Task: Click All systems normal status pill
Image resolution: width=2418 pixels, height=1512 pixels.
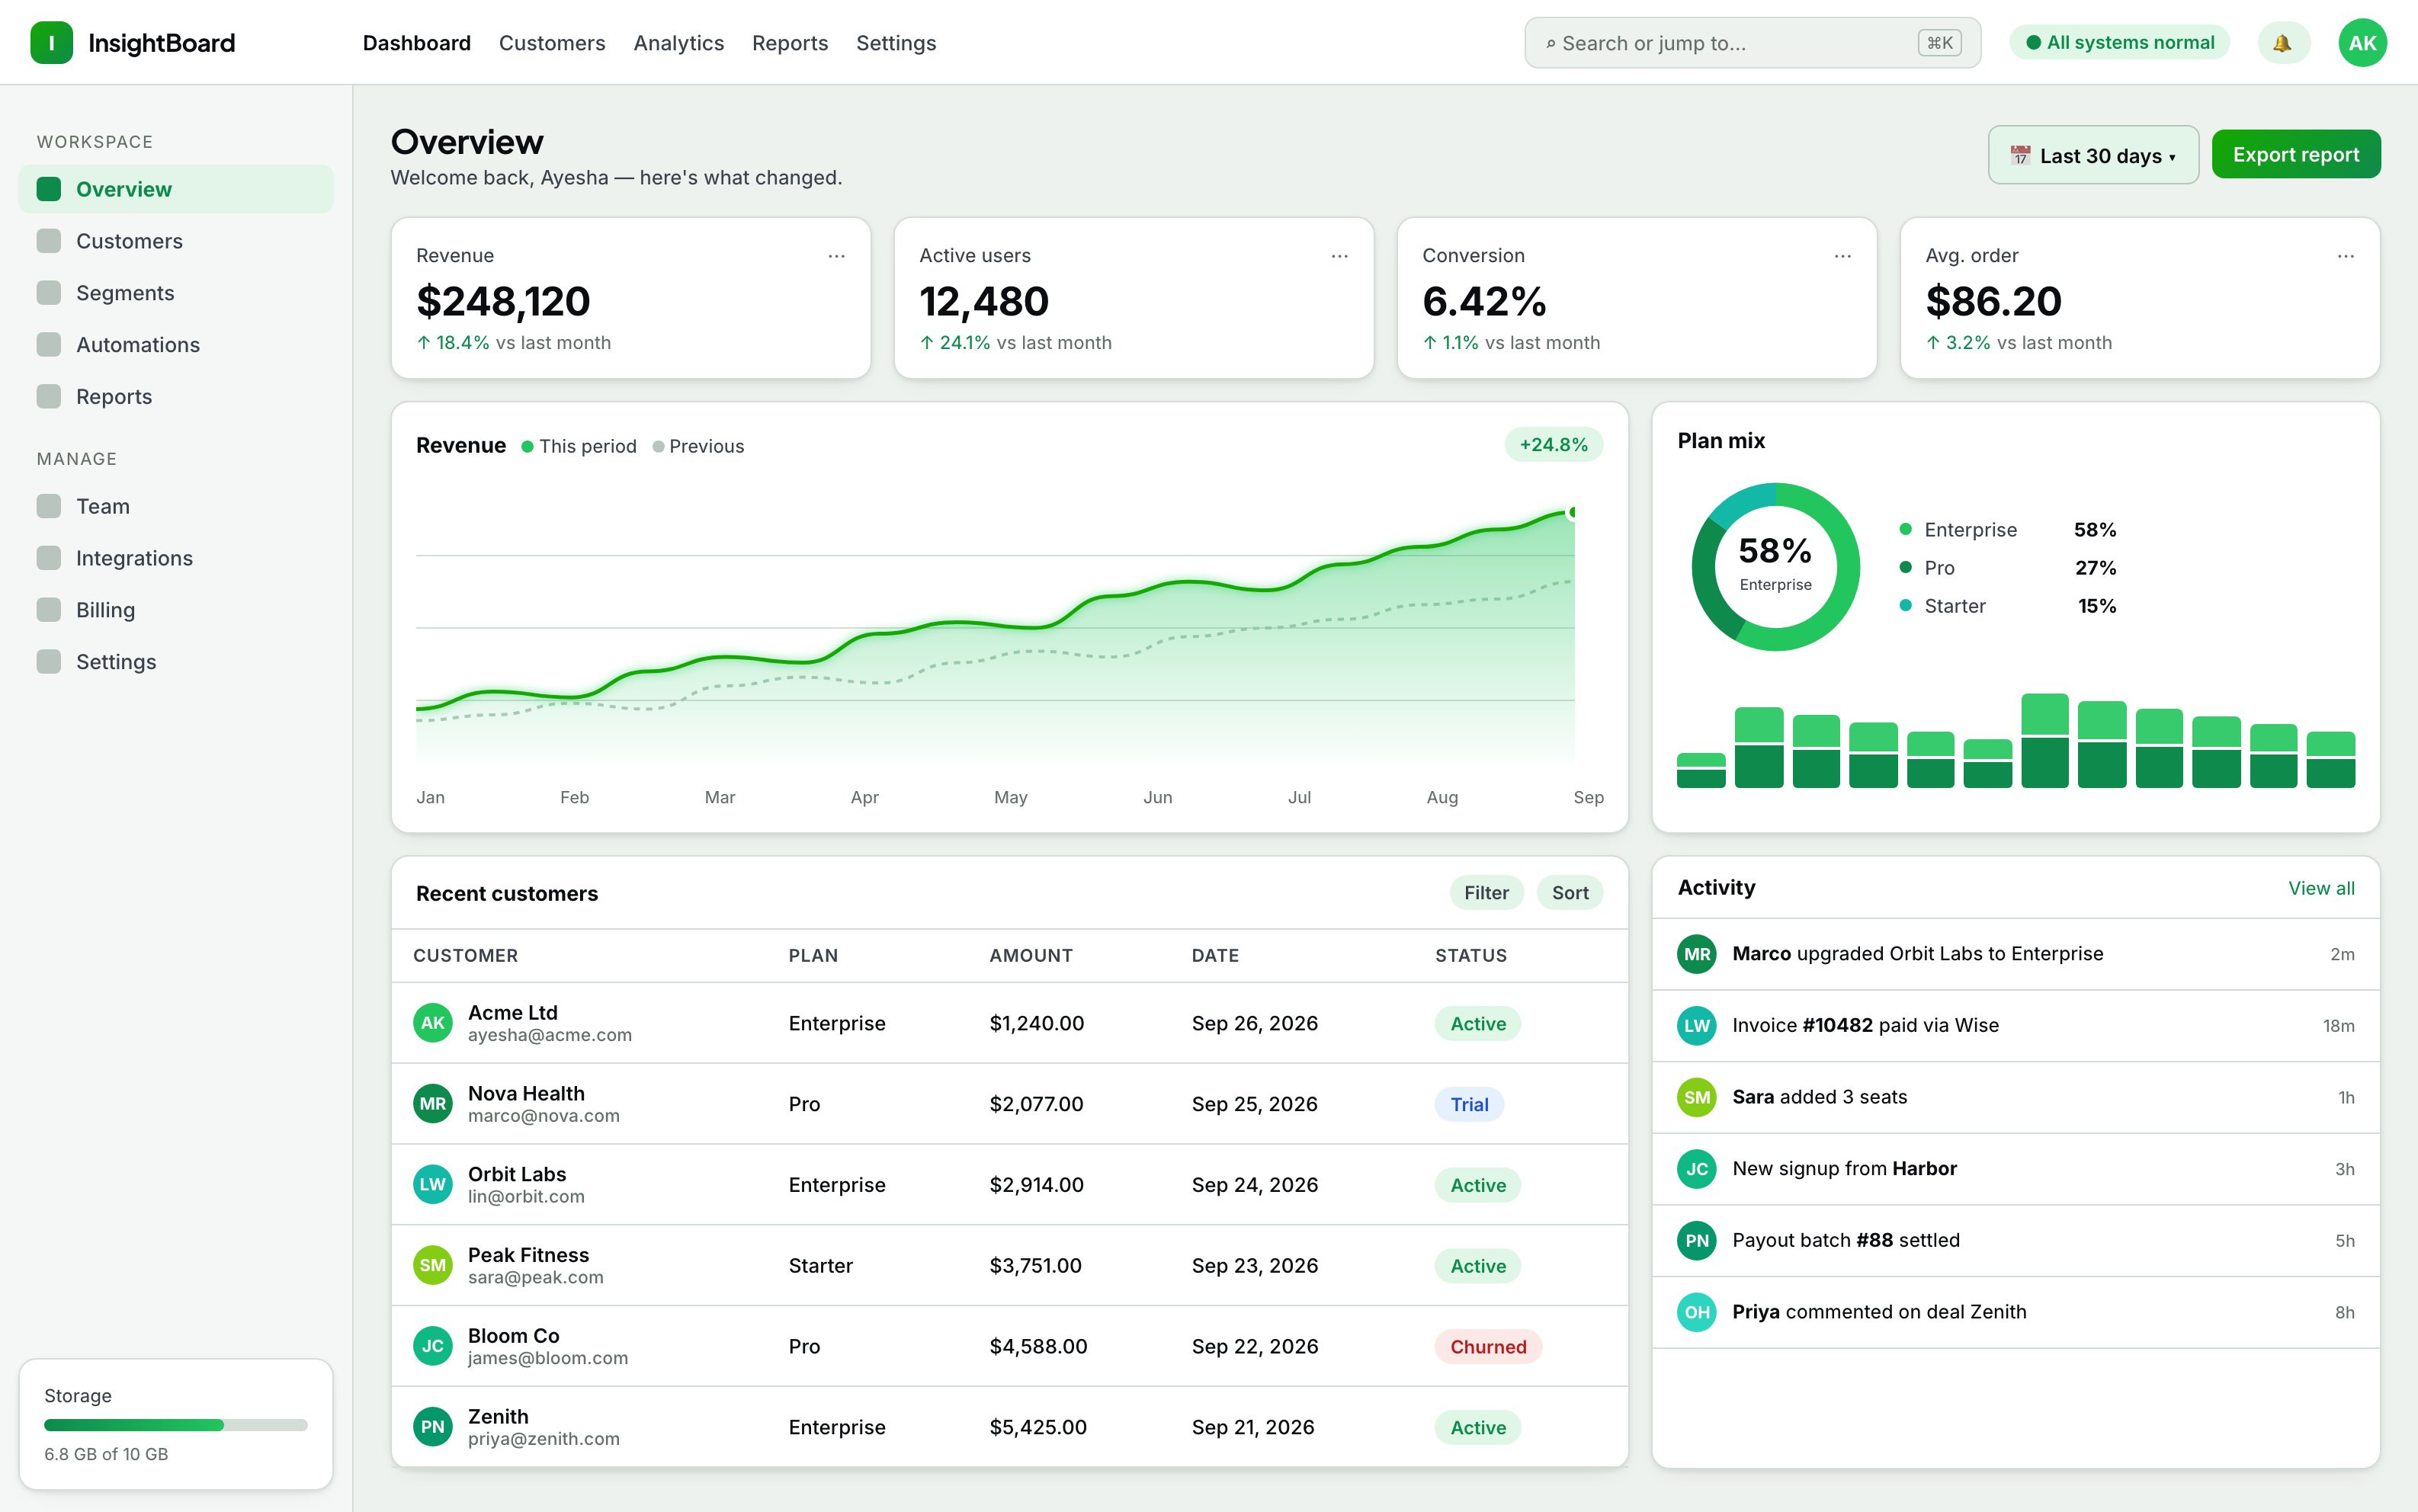Action: tap(2120, 43)
